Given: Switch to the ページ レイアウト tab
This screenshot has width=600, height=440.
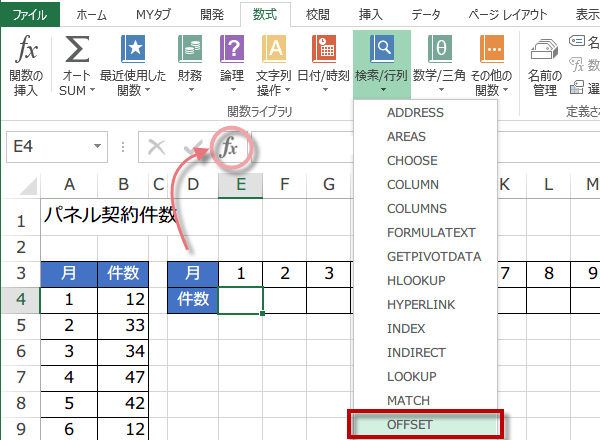Looking at the screenshot, I should click(508, 15).
